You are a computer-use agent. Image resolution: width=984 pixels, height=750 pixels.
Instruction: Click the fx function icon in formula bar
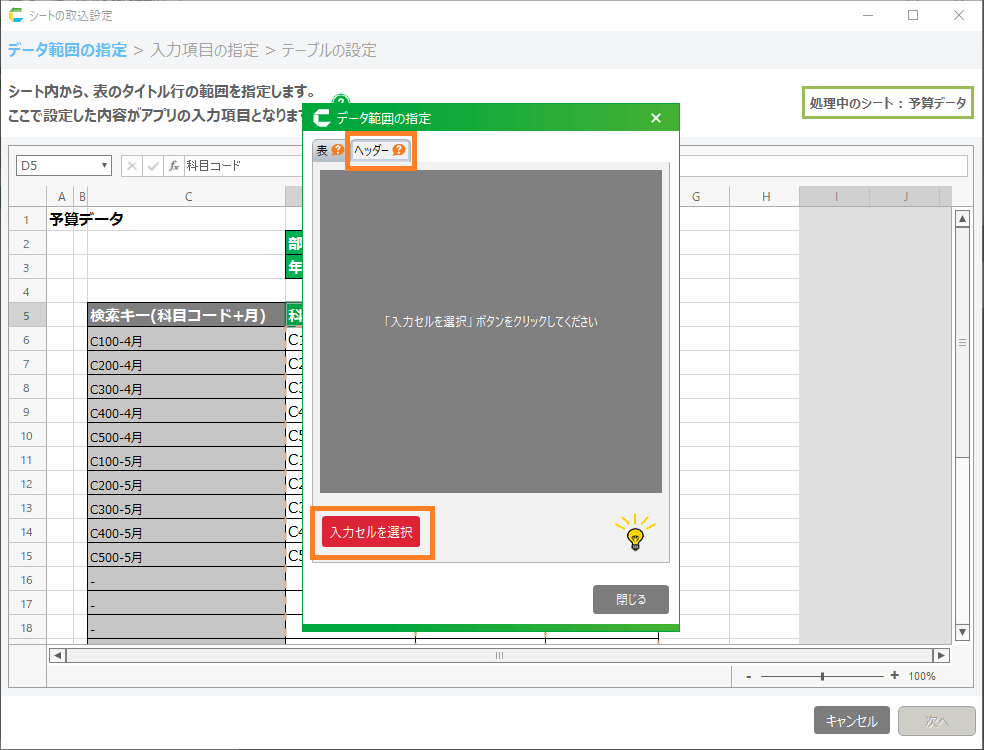[173, 166]
